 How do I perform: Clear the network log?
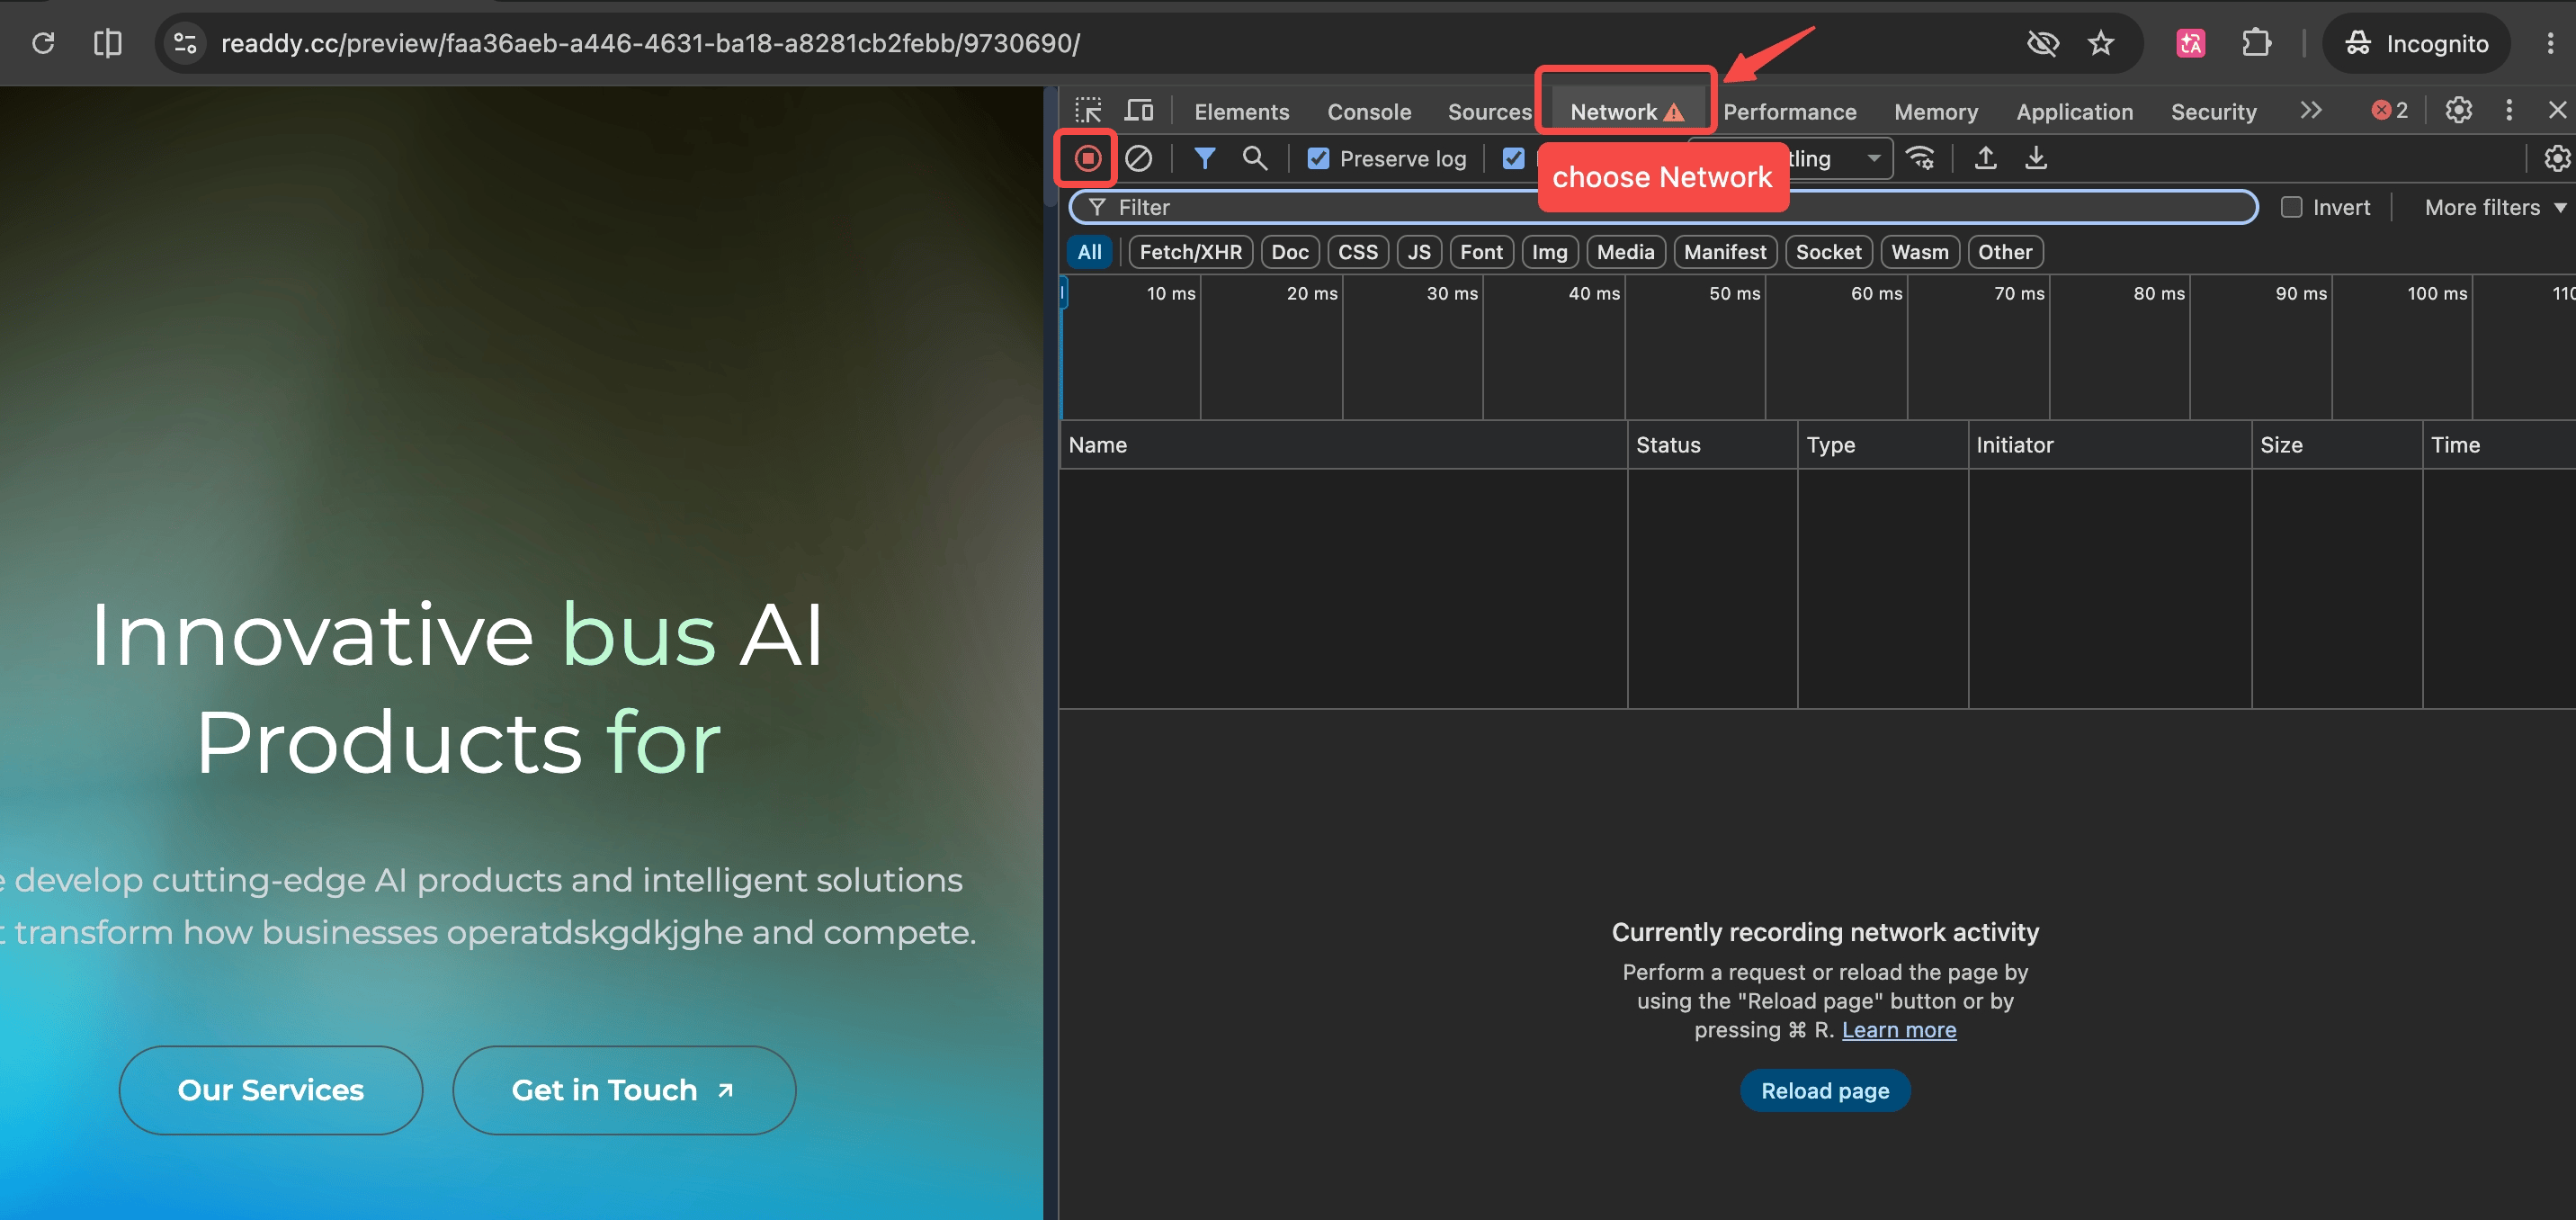pyautogui.click(x=1139, y=158)
